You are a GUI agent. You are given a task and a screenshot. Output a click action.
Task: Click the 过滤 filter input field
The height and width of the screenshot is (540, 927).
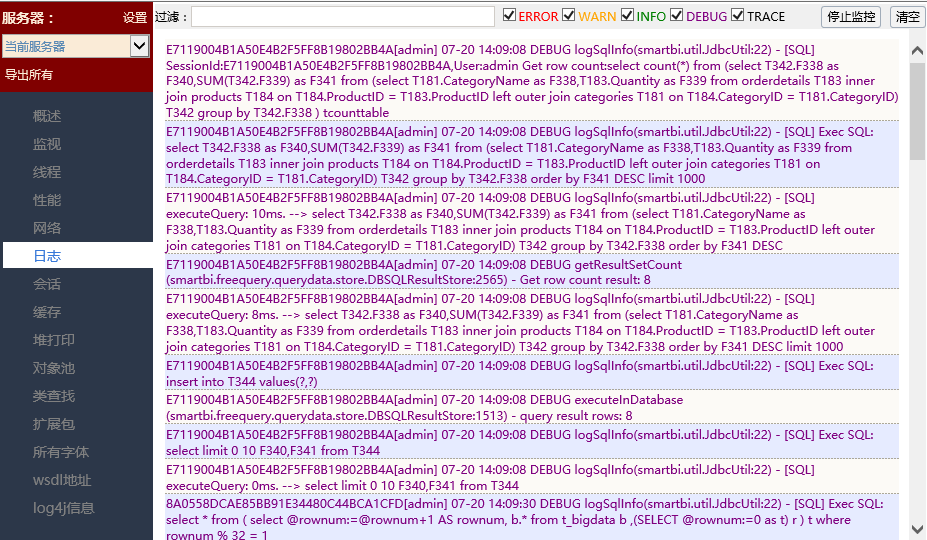coord(343,17)
